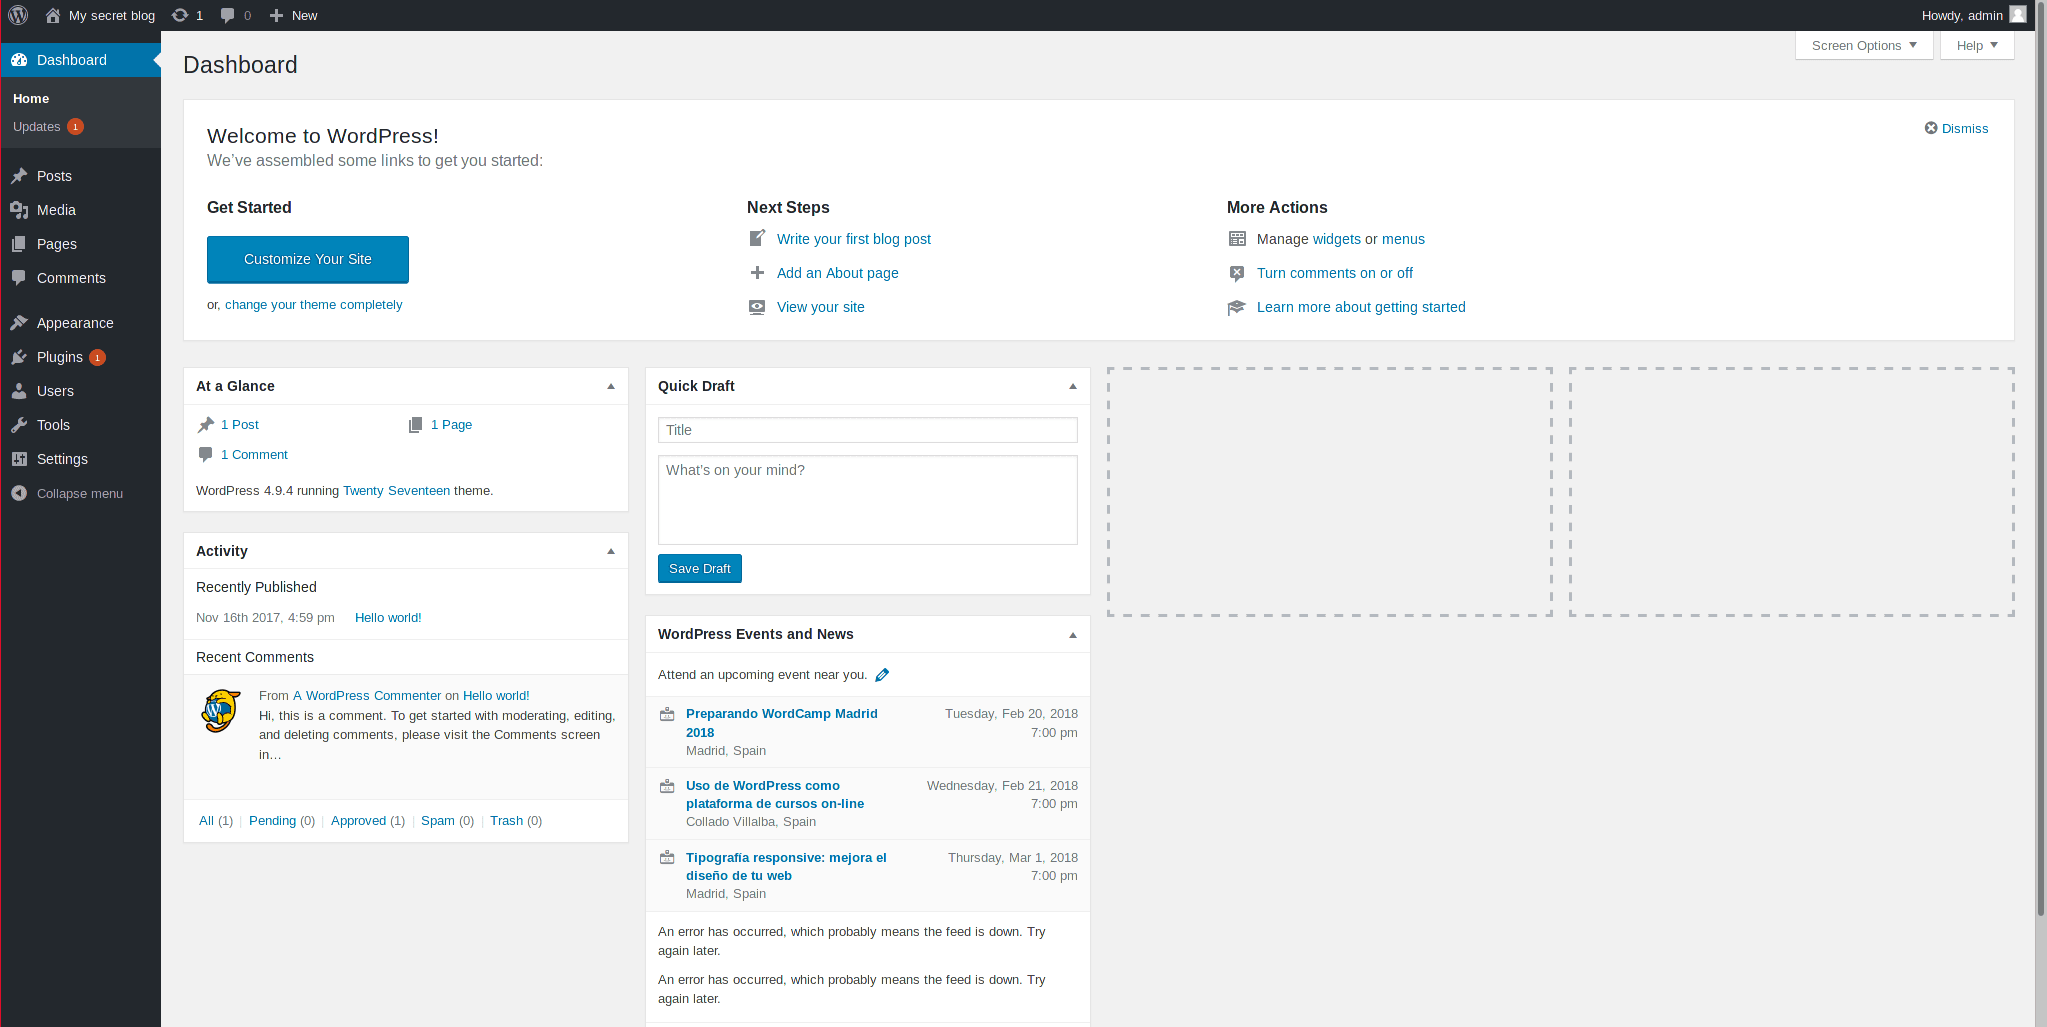The width and height of the screenshot is (2047, 1027).
Task: Open the Help dropdown tab
Action: coord(1976,46)
